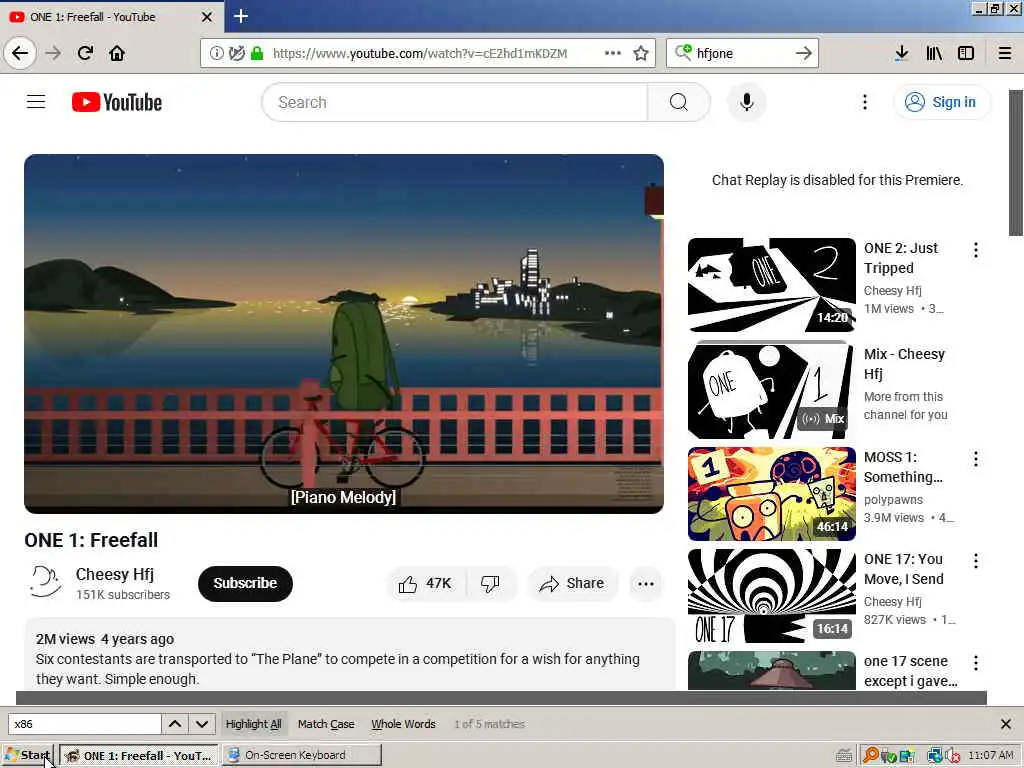
Task: Like the video with 47K likes
Action: click(x=426, y=583)
